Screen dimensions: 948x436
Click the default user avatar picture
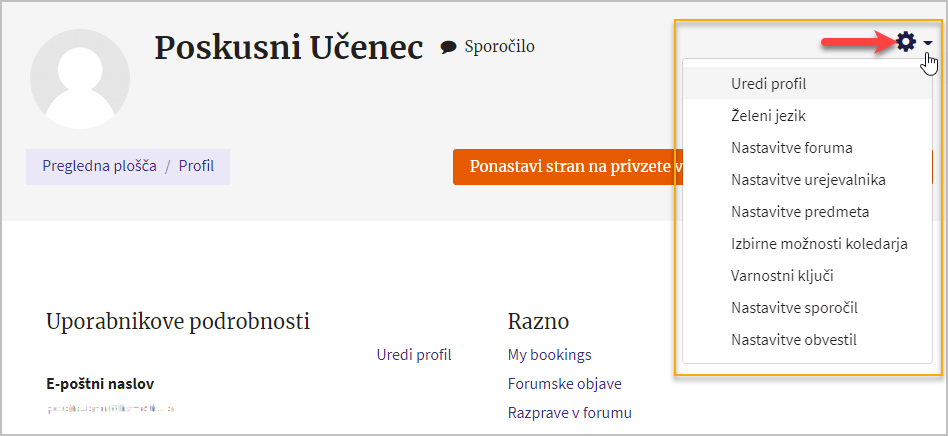(x=80, y=79)
